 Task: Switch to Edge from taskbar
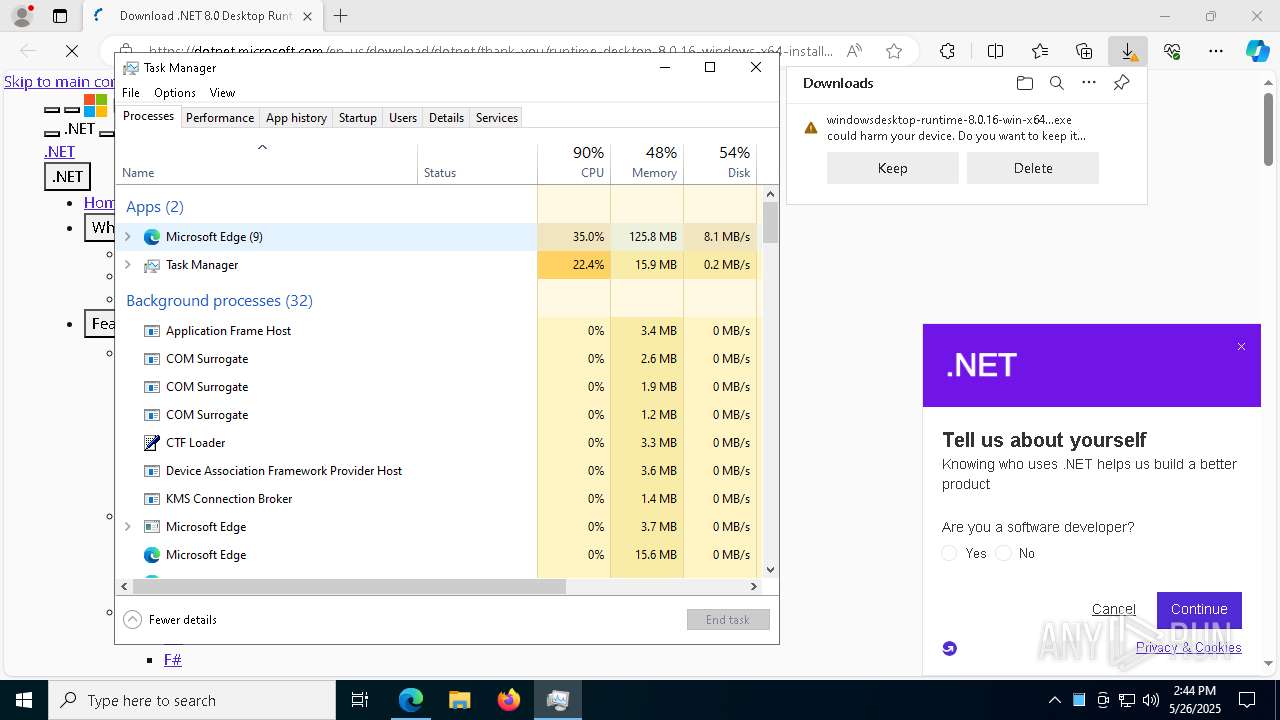click(411, 700)
